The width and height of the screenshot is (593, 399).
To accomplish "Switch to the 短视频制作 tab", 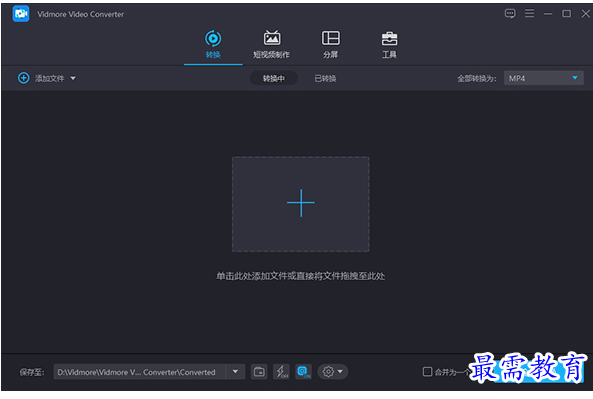I will click(272, 45).
